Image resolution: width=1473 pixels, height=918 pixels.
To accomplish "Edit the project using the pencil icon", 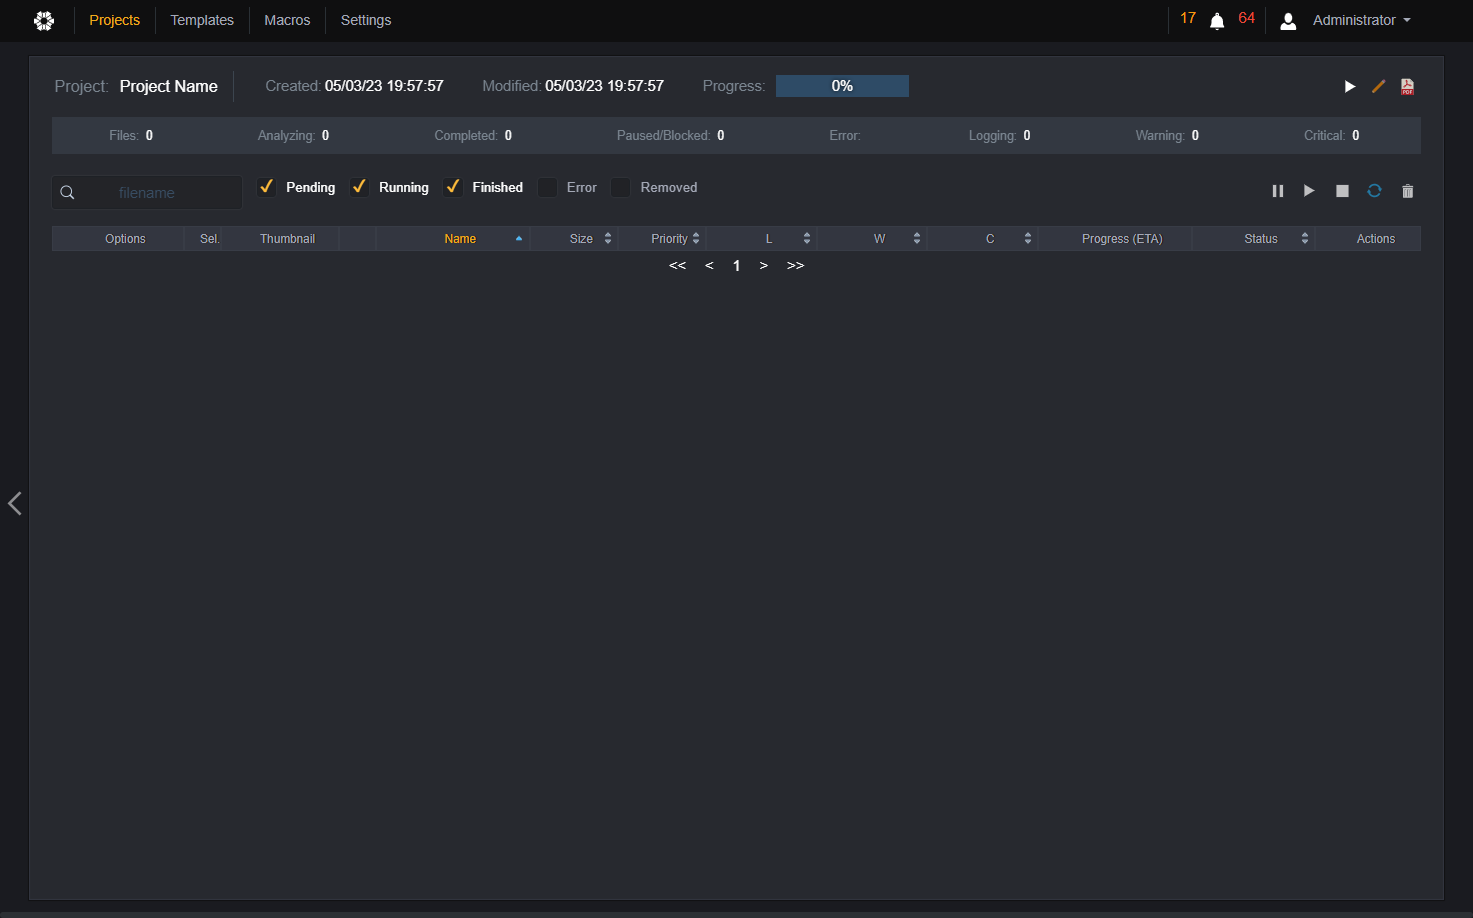I will coord(1378,87).
